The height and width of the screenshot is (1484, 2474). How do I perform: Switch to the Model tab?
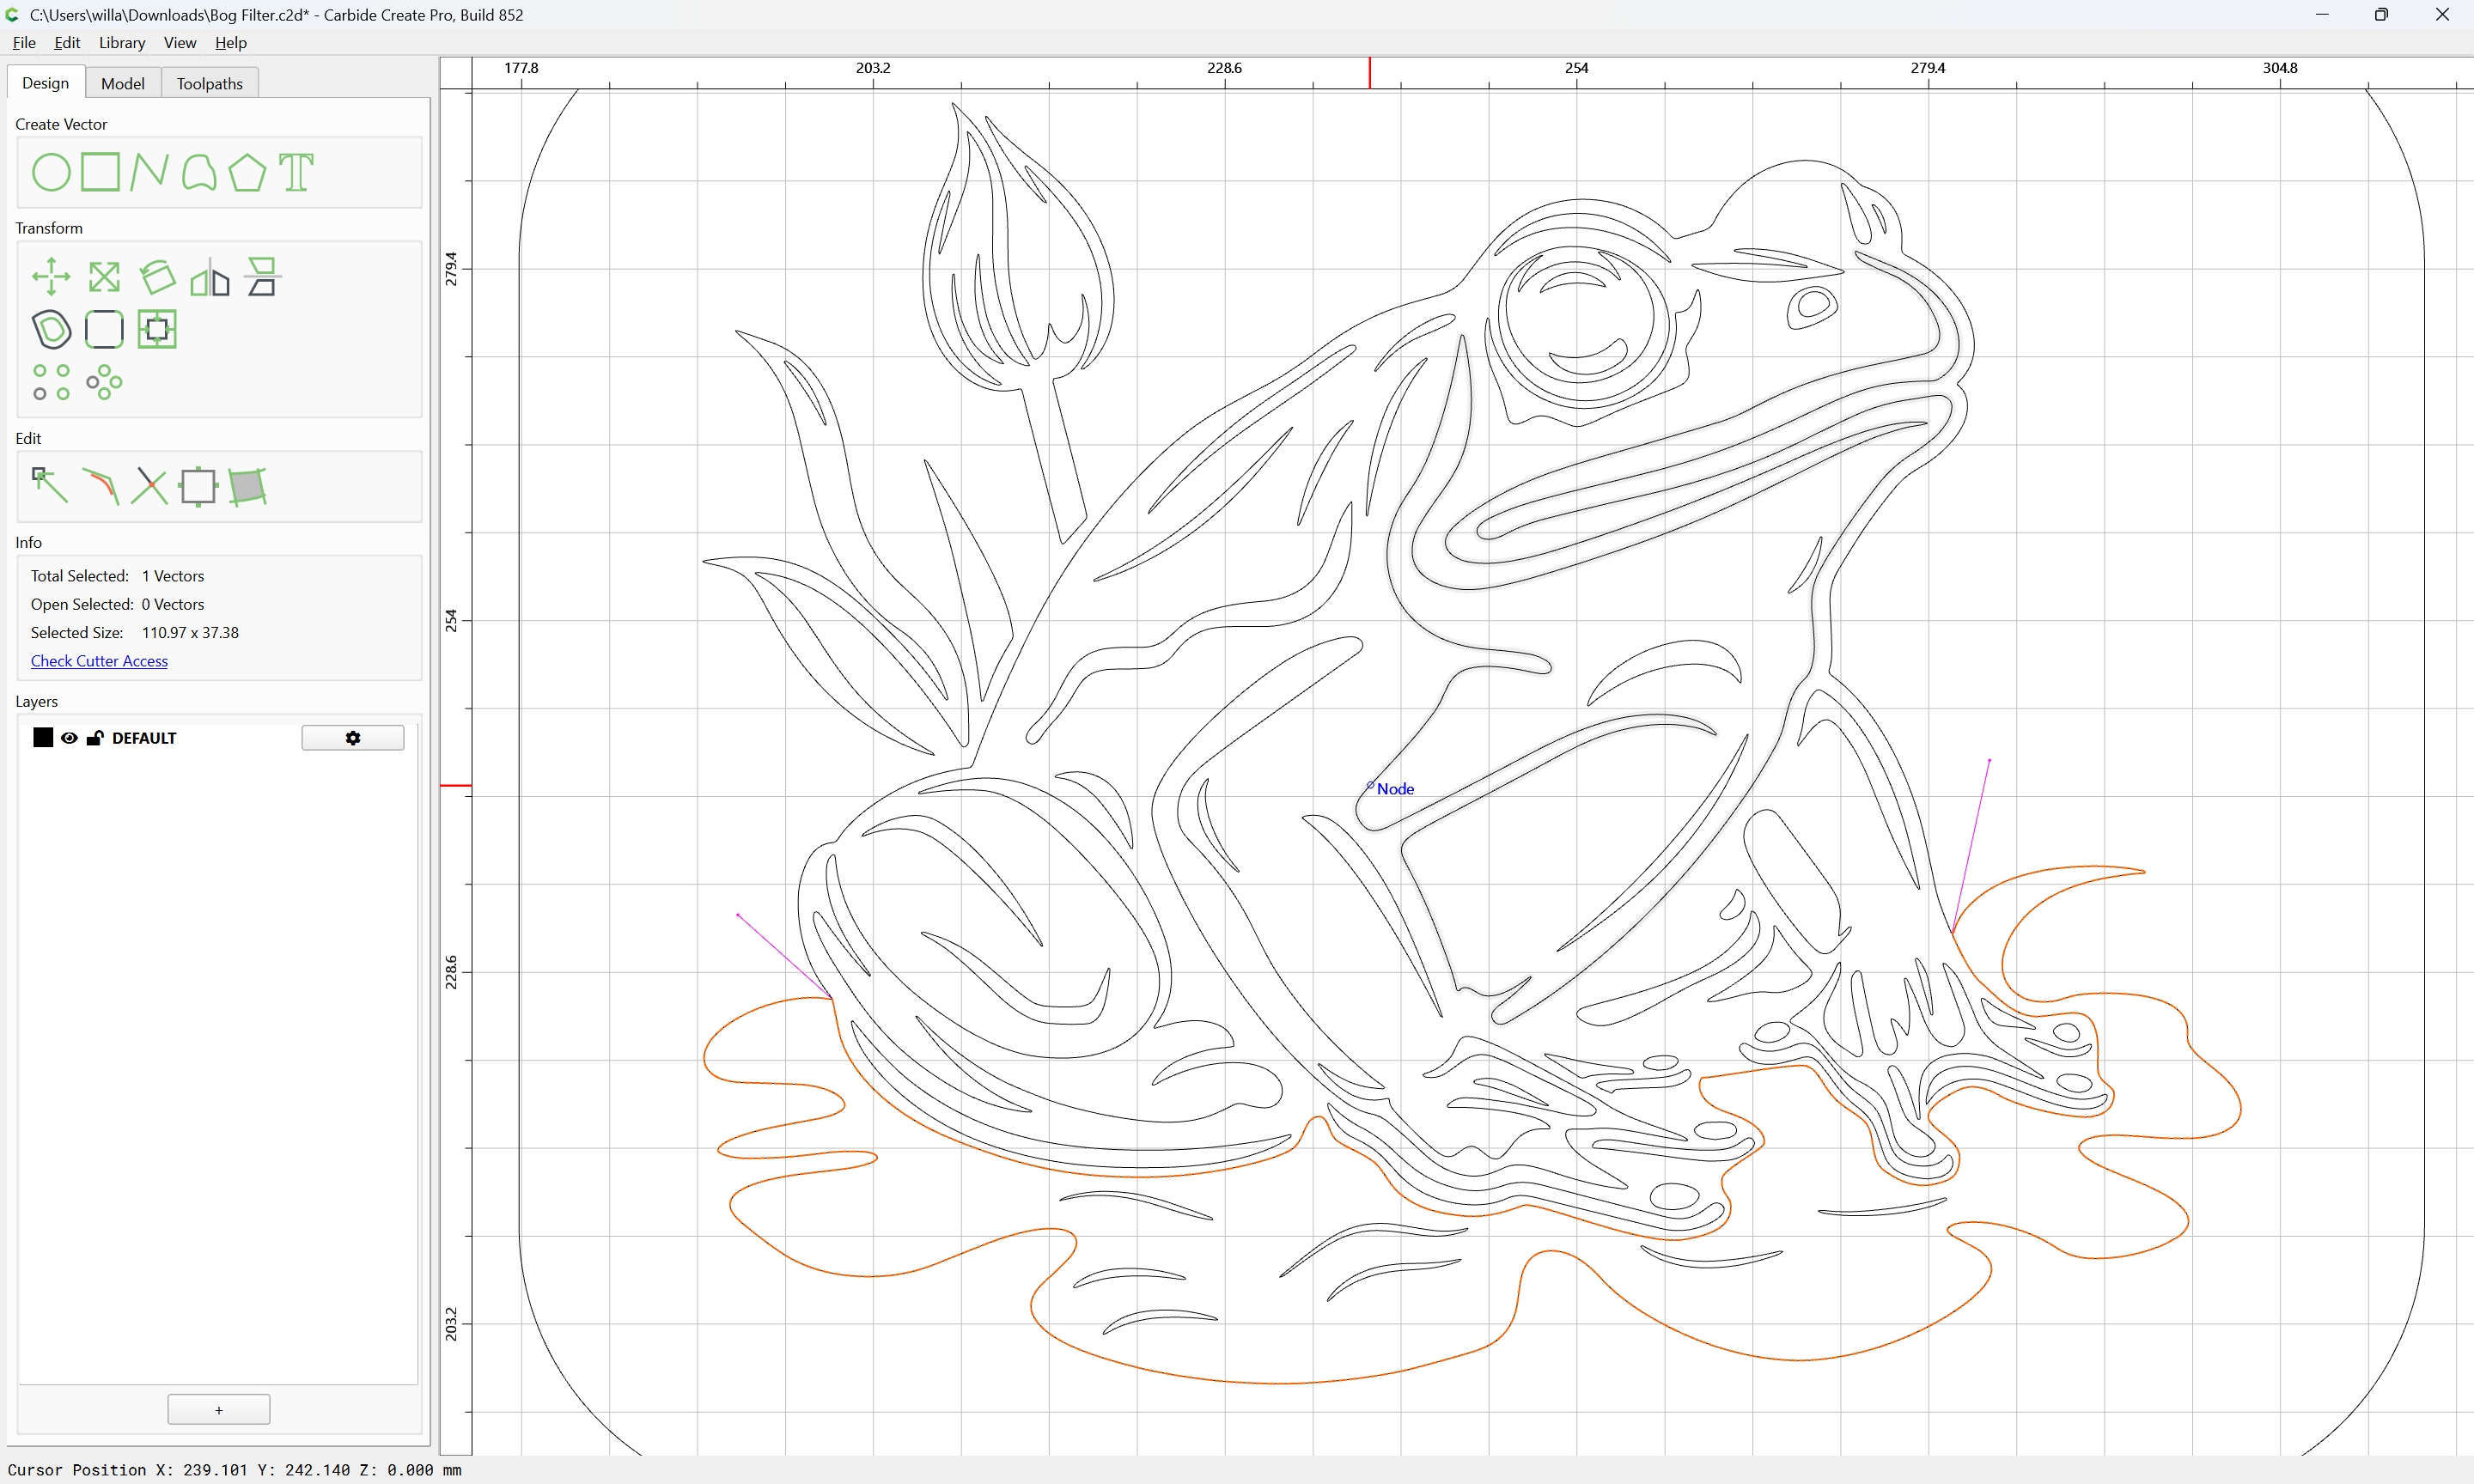pyautogui.click(x=123, y=84)
